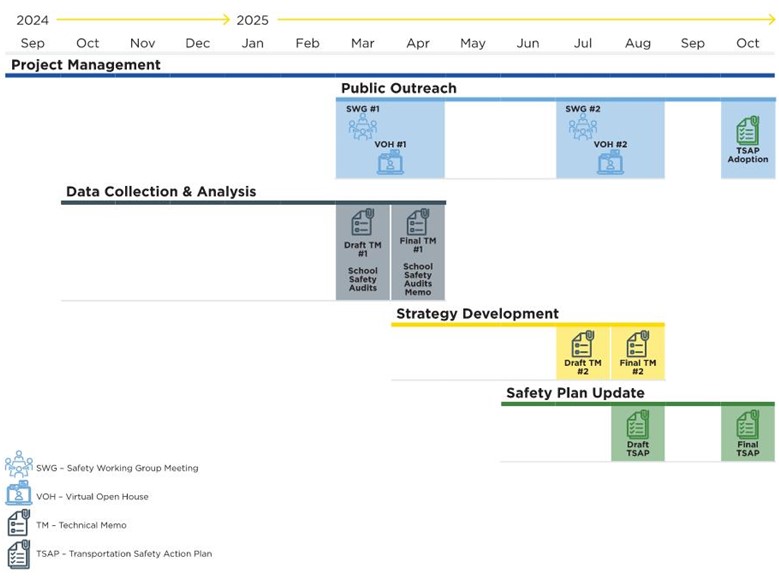Click the Draft TSAP checklist icon

tap(638, 424)
